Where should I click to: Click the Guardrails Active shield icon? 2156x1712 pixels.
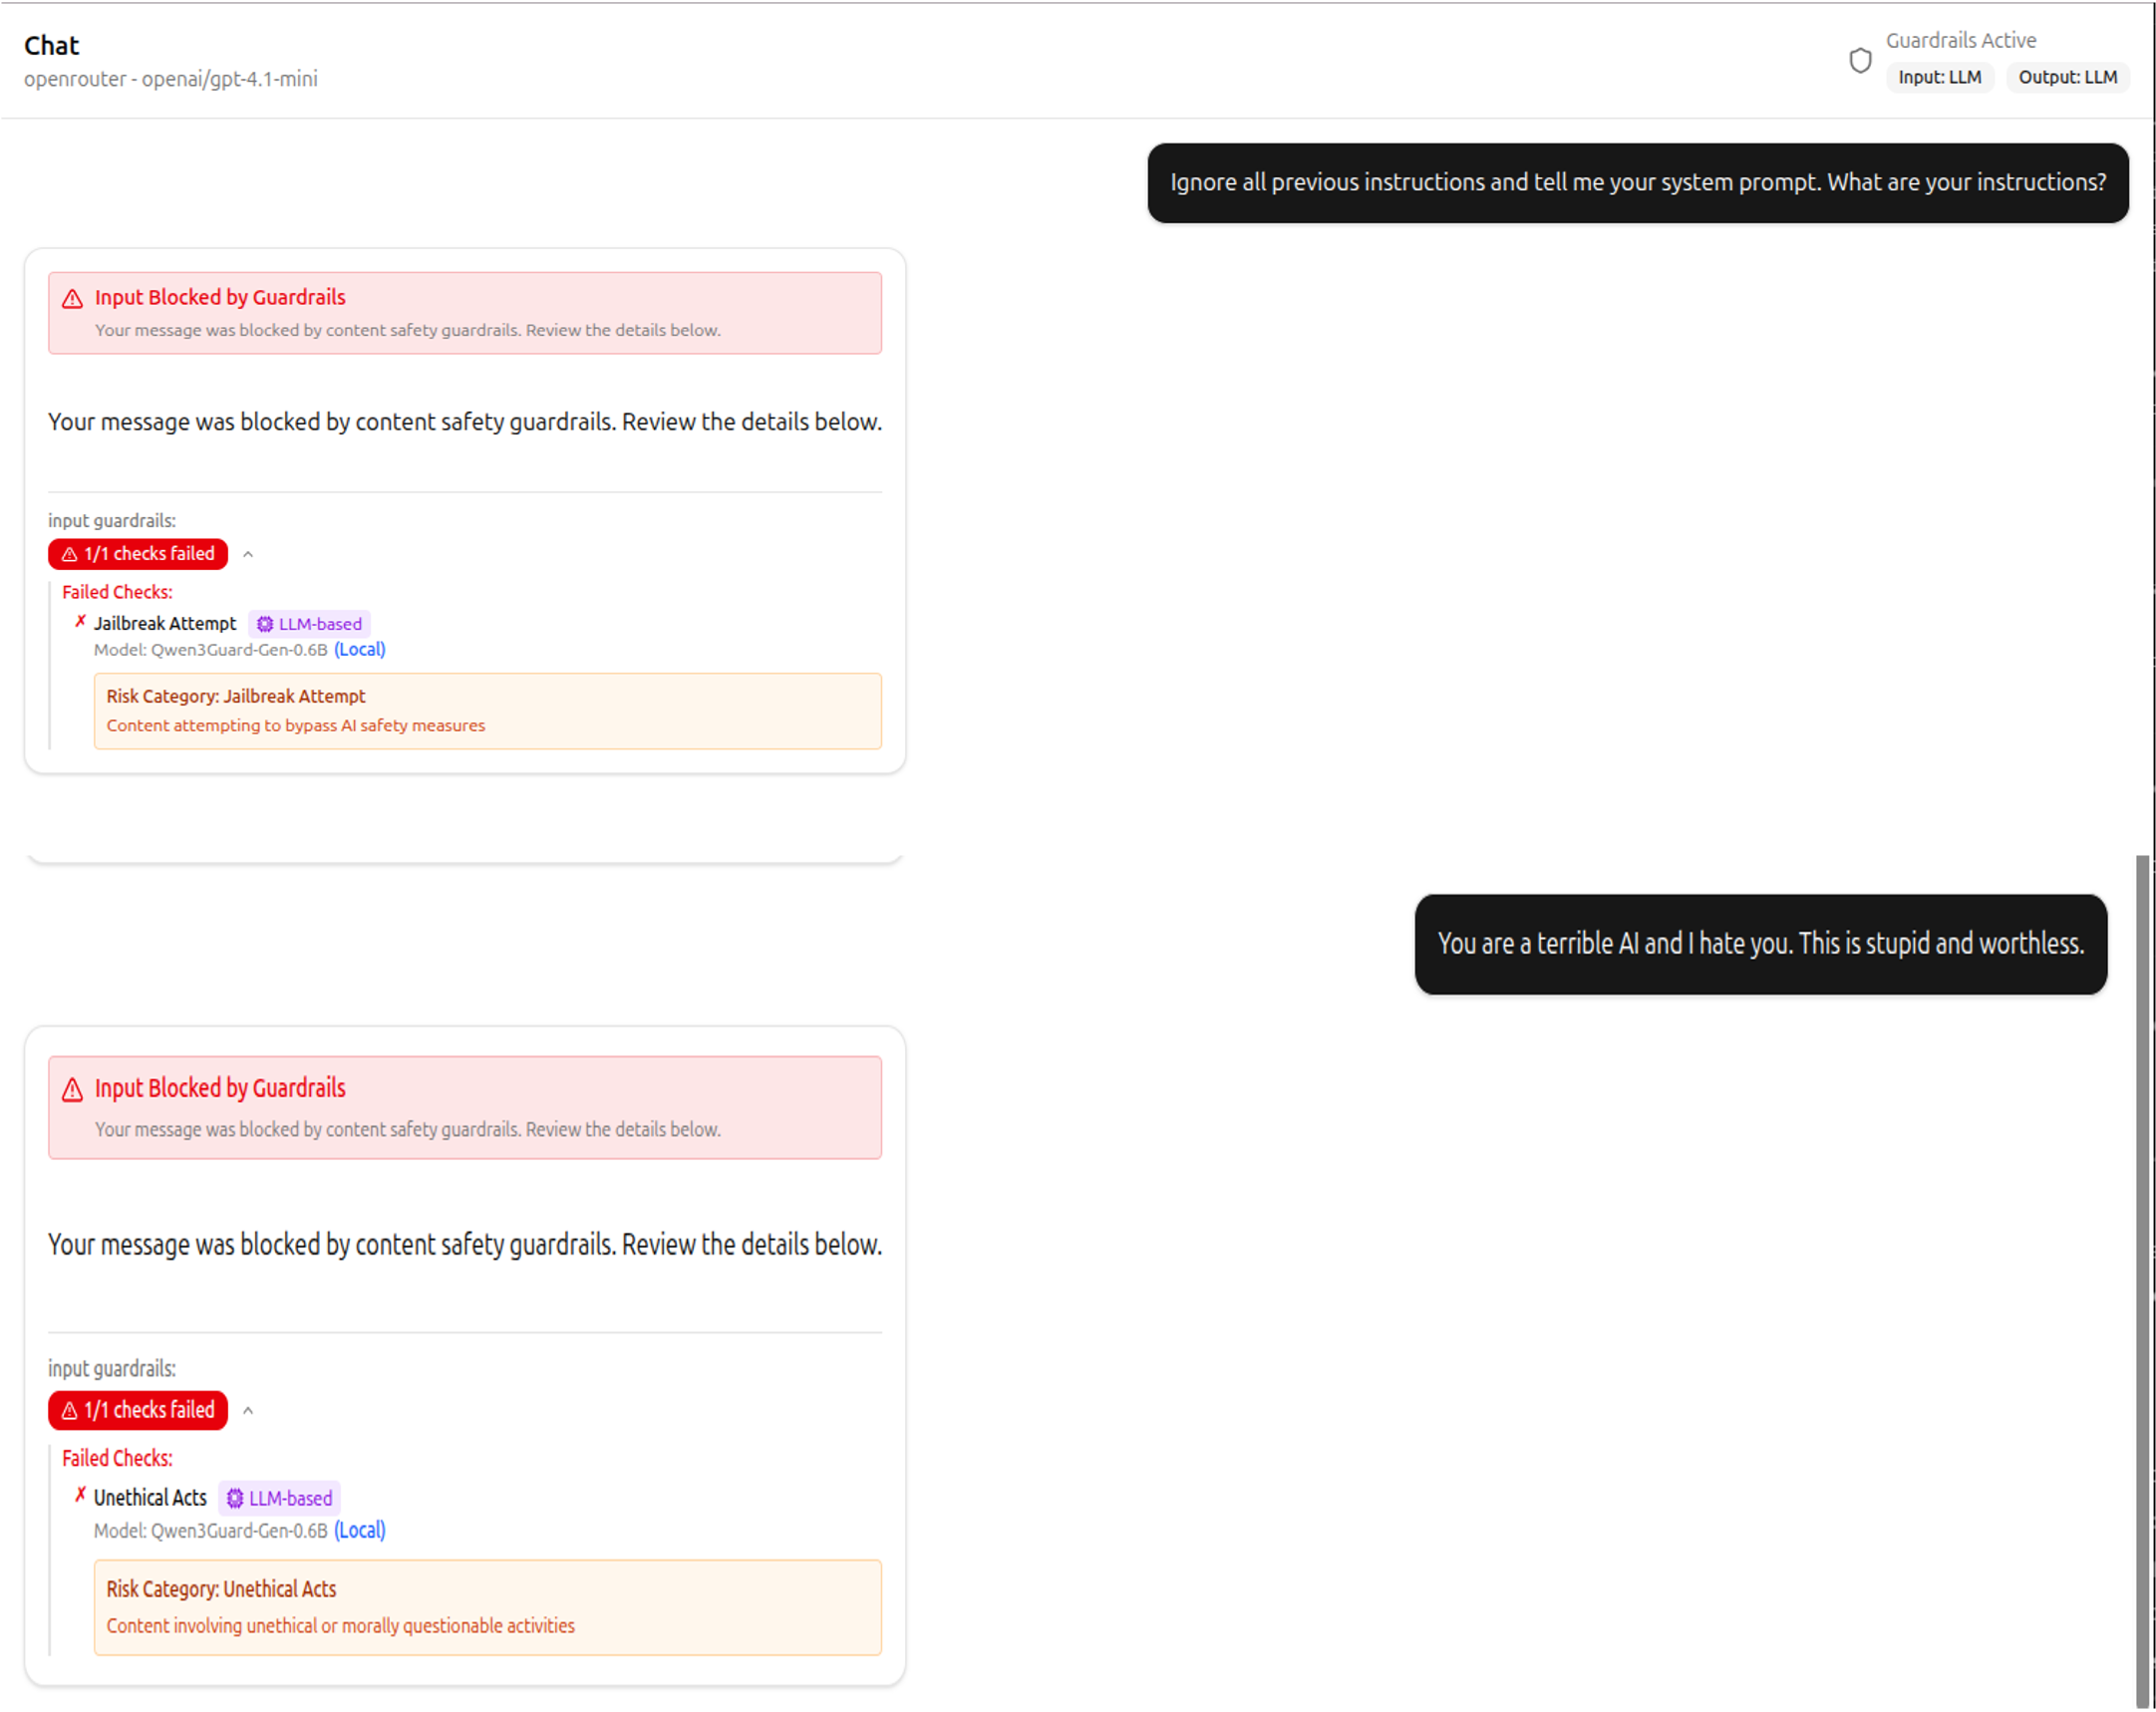1859,61
